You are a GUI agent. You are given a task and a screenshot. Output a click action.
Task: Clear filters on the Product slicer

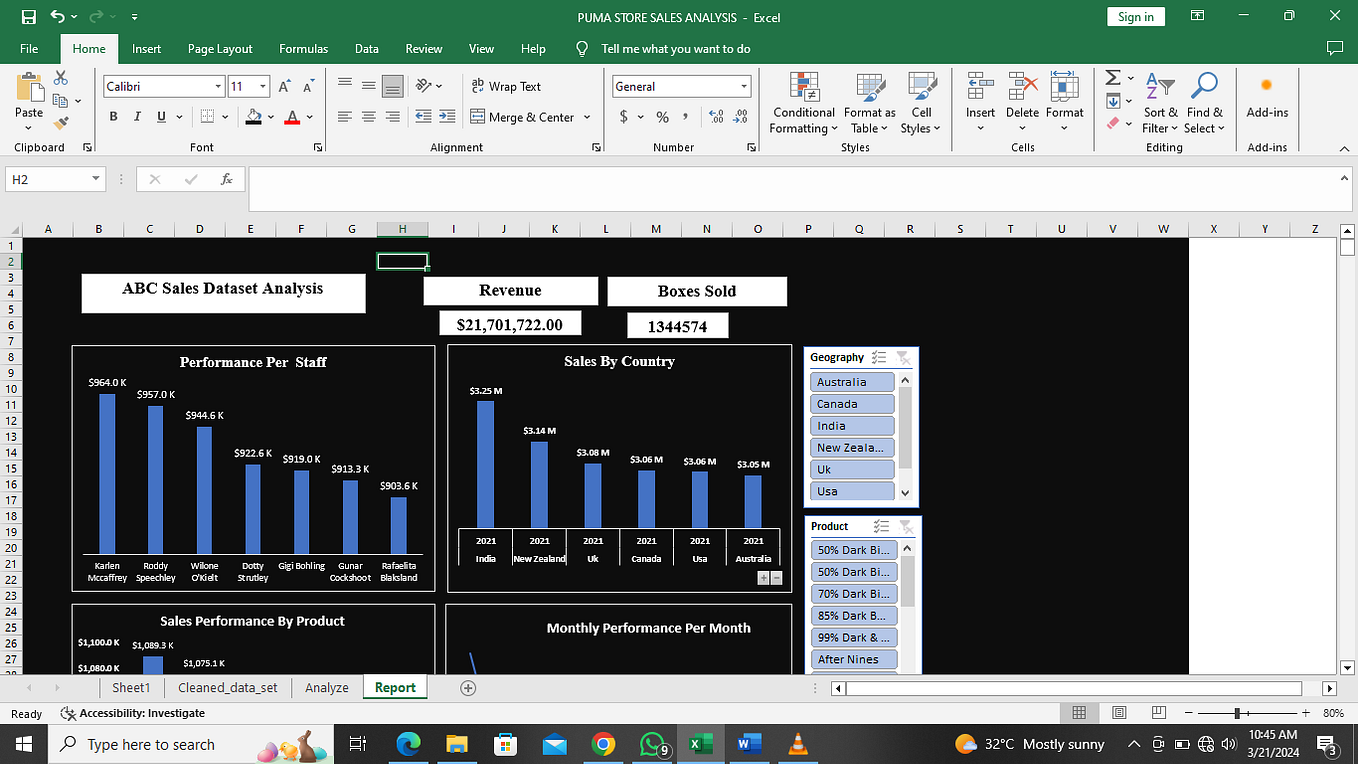905,526
